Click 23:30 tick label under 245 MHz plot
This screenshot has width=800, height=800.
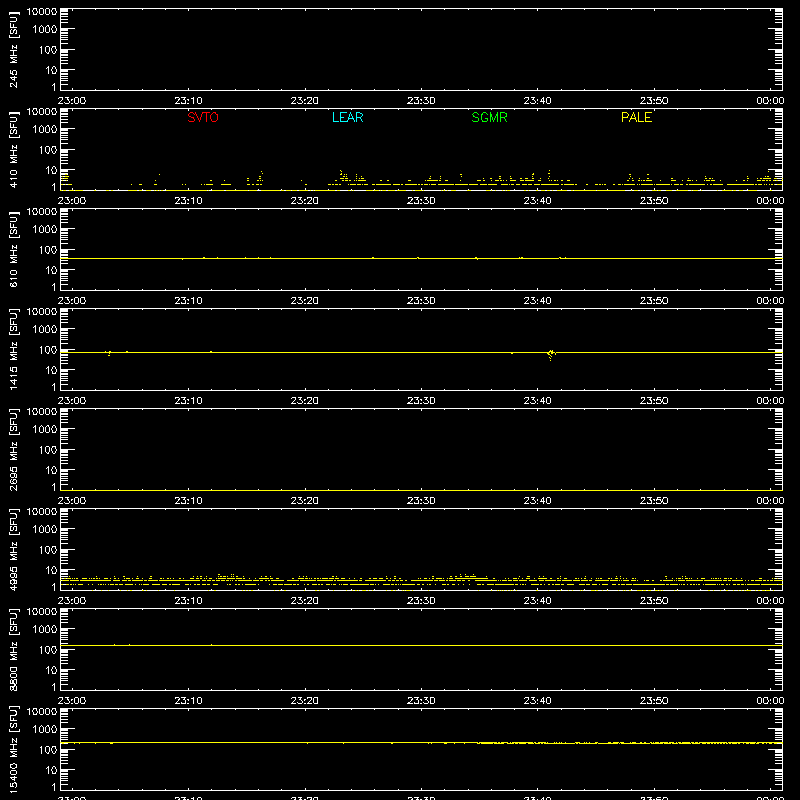pos(421,101)
